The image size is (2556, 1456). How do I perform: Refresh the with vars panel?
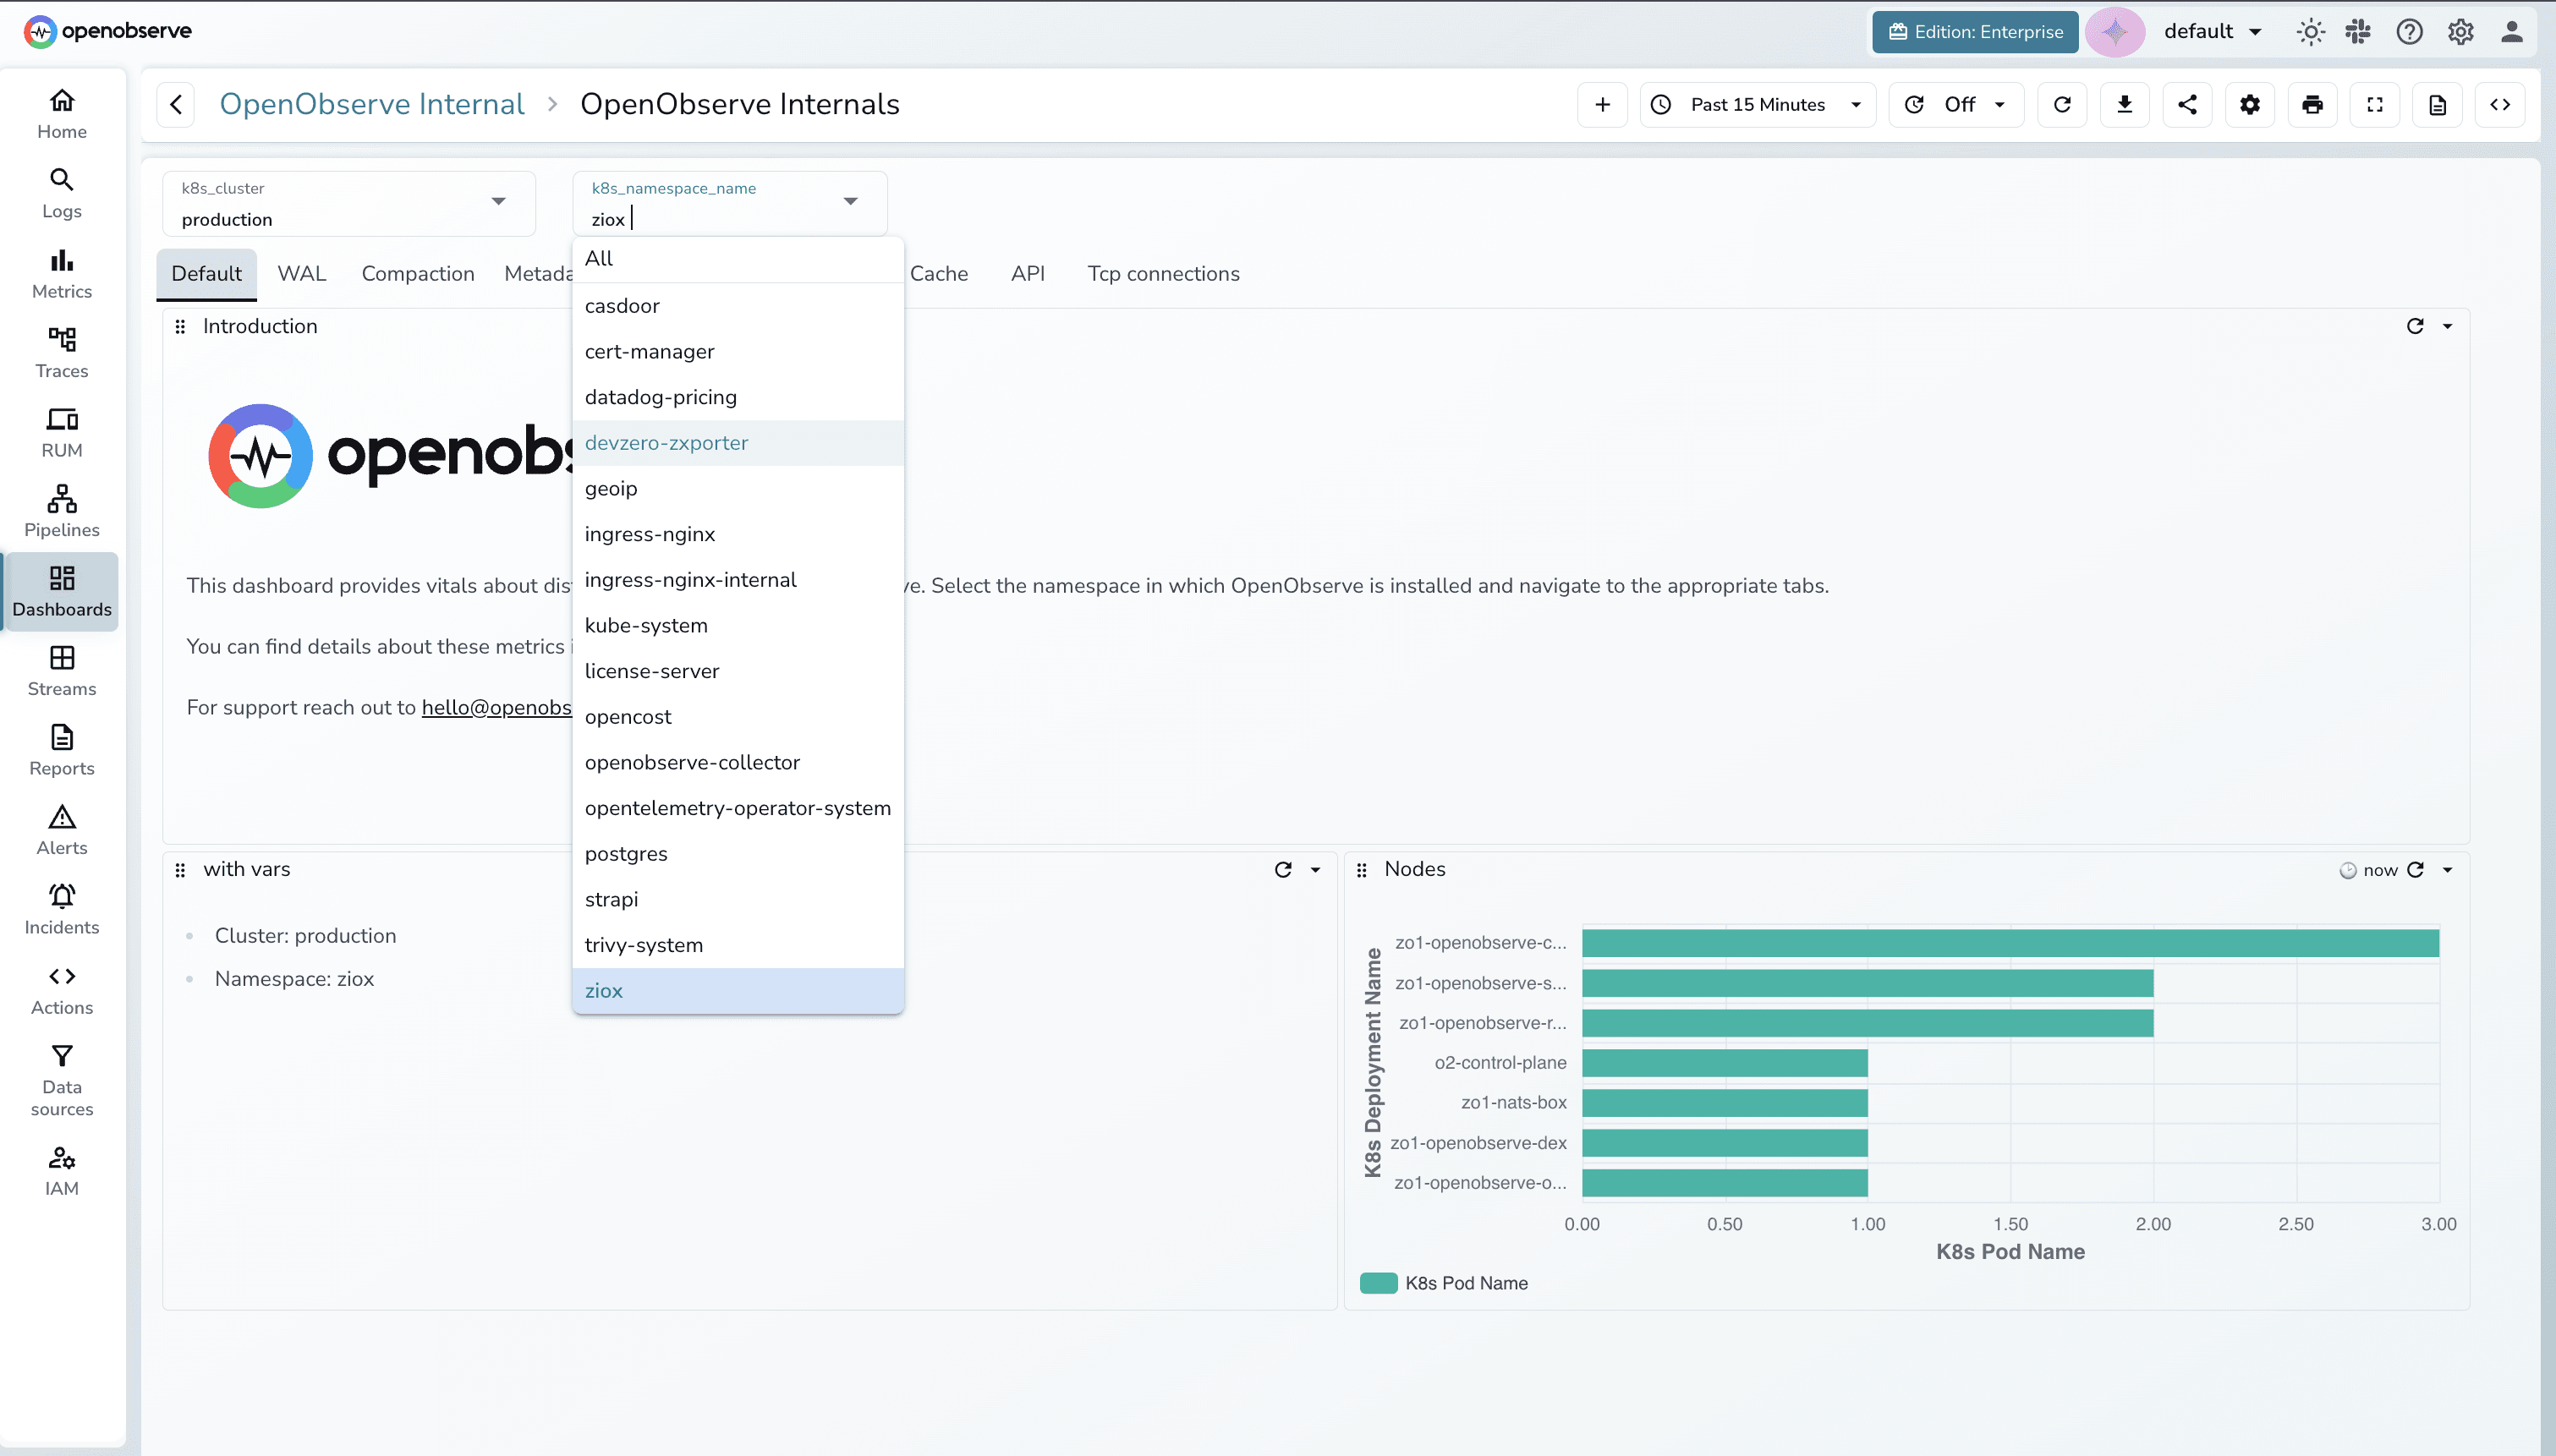pos(1283,870)
